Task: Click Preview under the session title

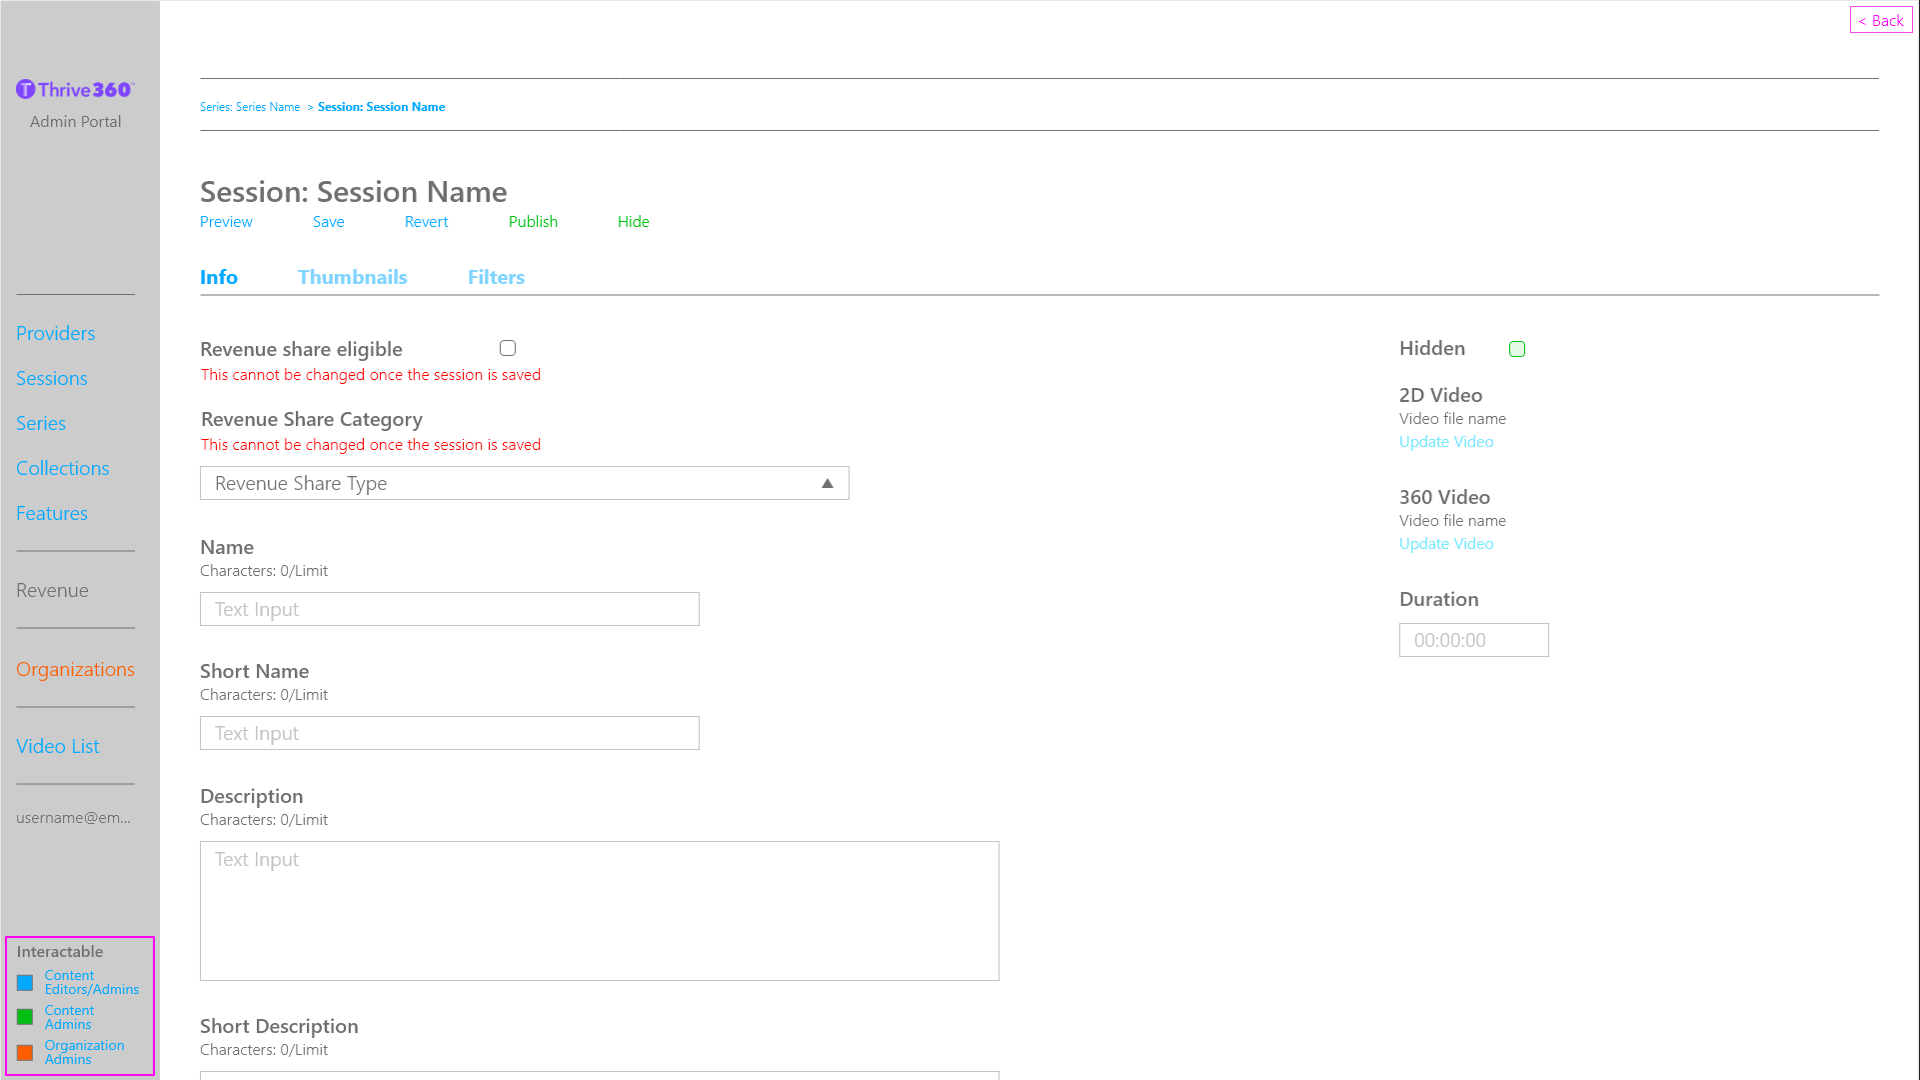Action: tap(226, 222)
